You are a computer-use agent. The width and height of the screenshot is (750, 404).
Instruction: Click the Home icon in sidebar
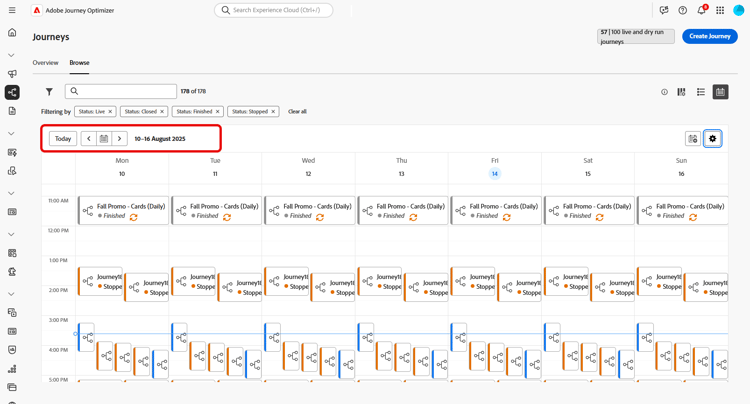pos(12,33)
